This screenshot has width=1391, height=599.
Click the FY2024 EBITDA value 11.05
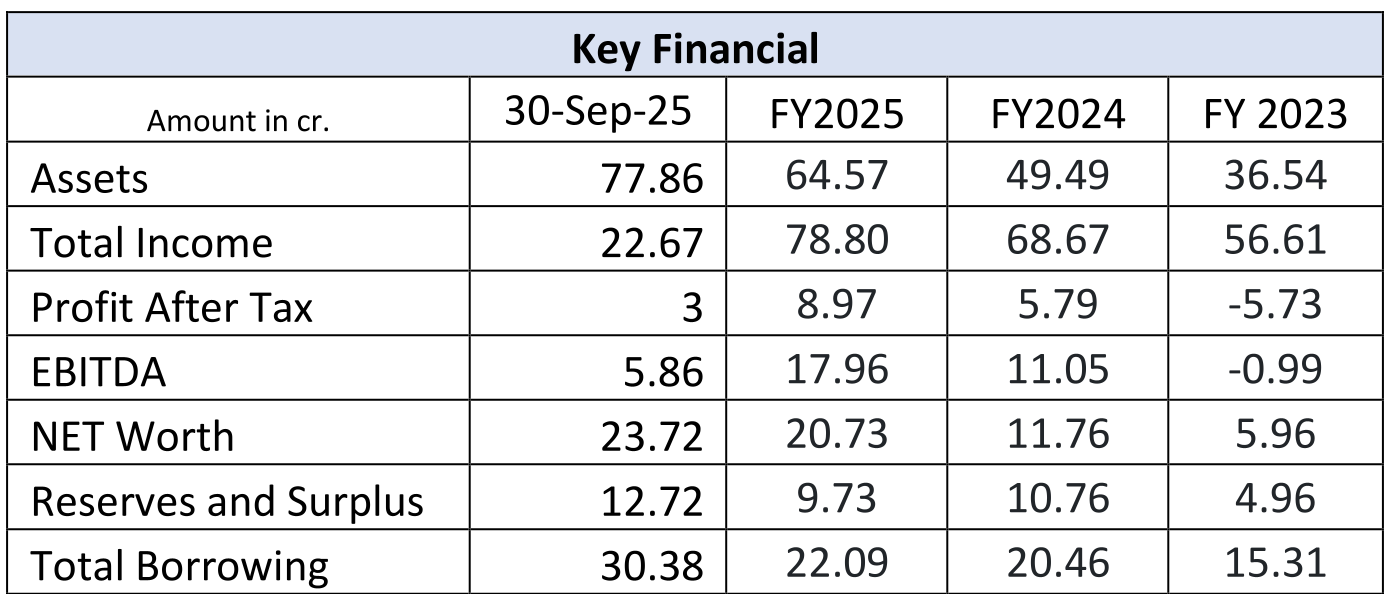[1058, 370]
